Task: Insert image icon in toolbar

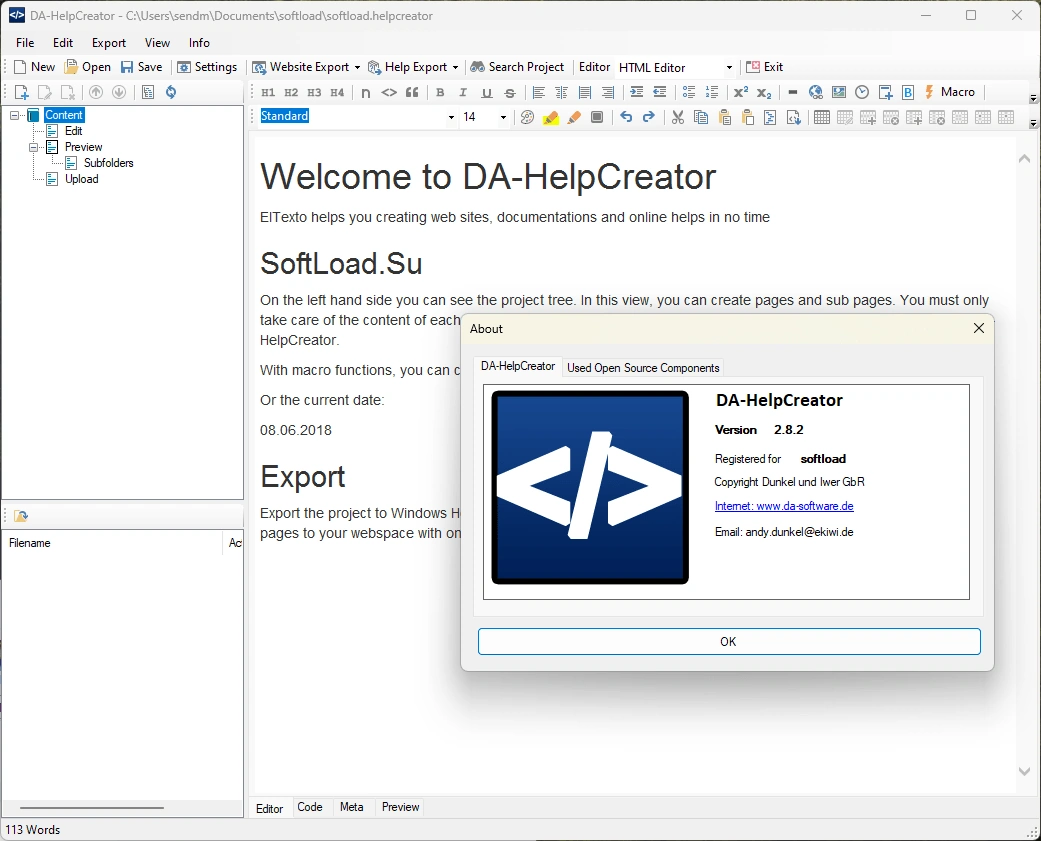Action: (839, 92)
